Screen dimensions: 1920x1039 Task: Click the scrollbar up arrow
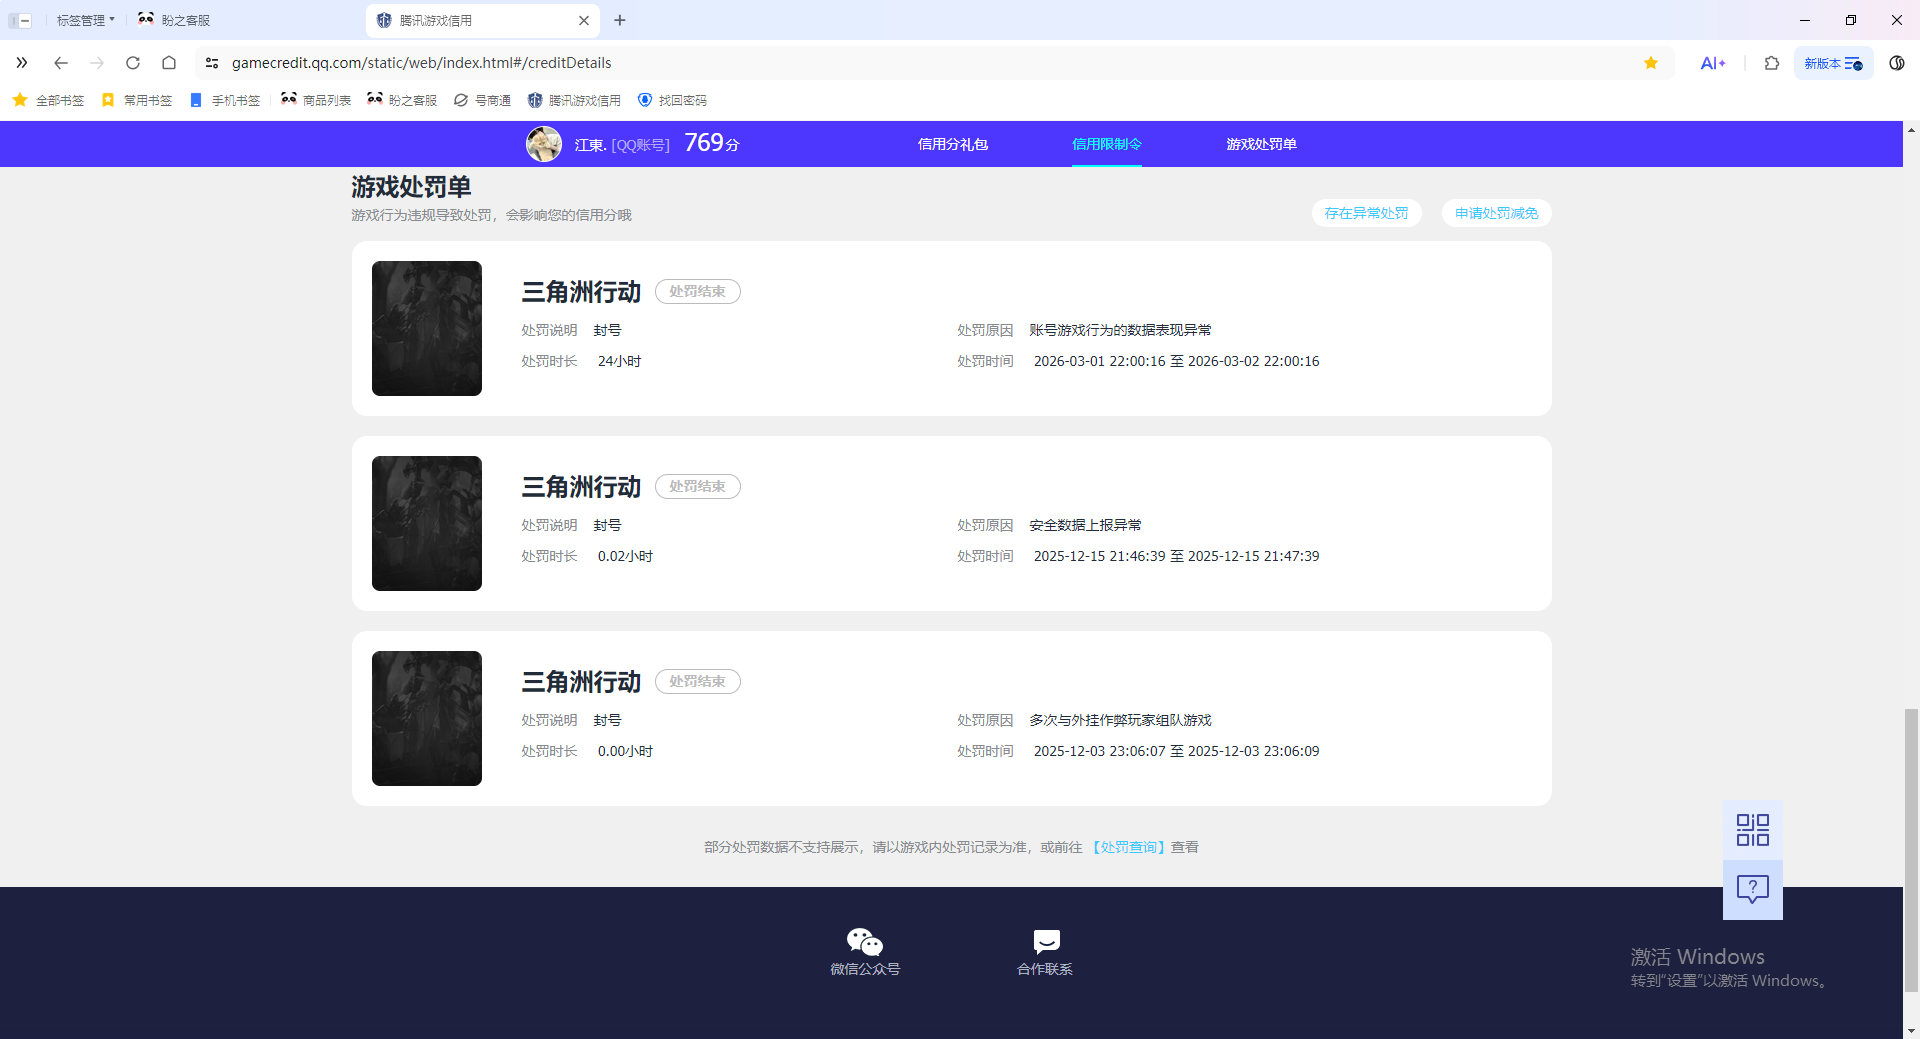point(1912,130)
